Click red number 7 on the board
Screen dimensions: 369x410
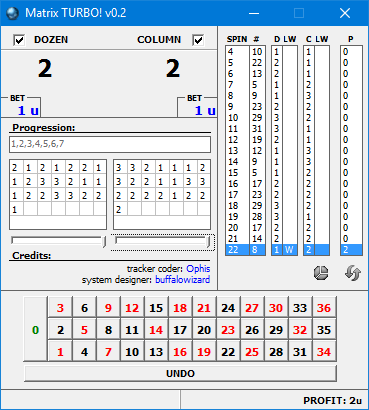tap(108, 352)
